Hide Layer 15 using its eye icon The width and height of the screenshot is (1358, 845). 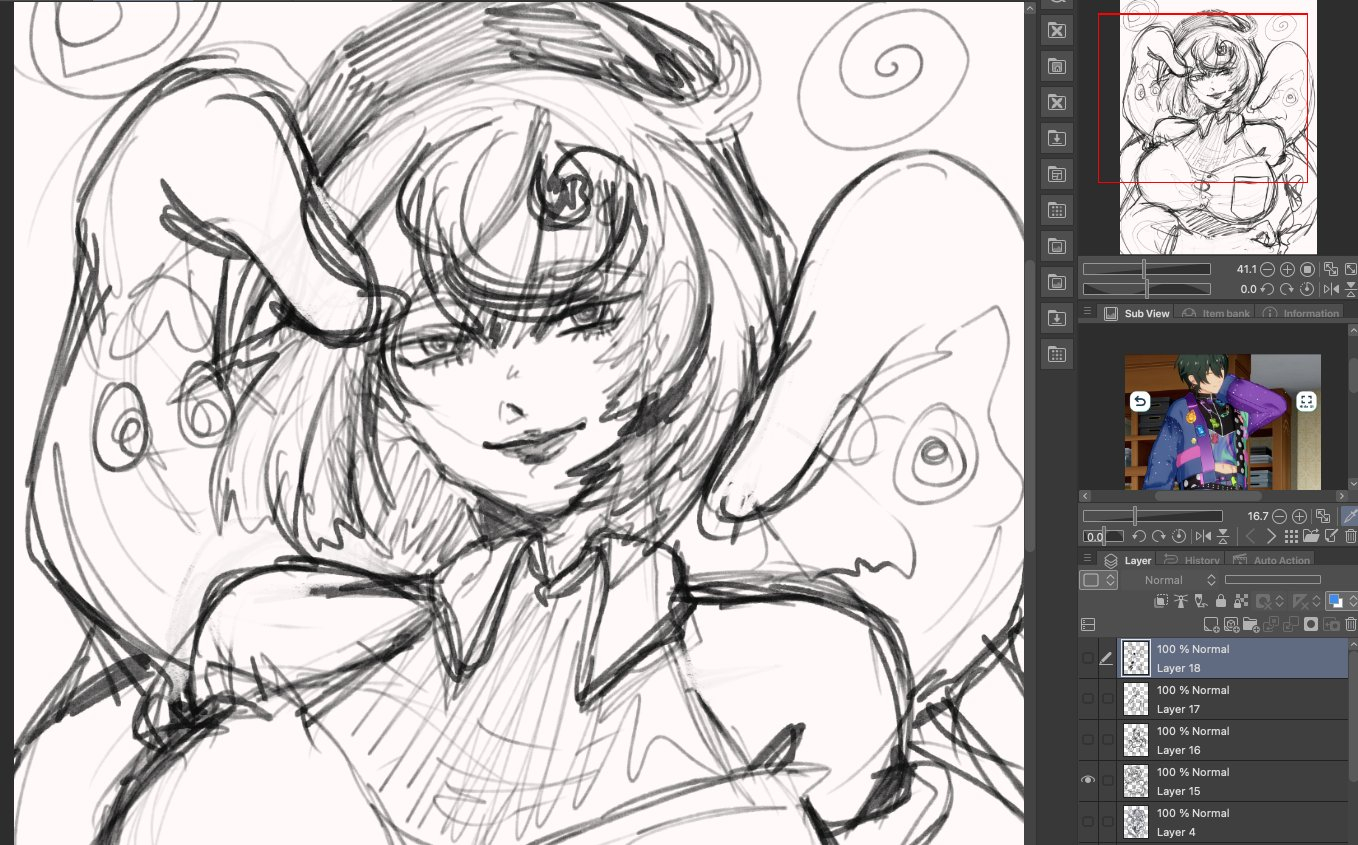click(1088, 780)
